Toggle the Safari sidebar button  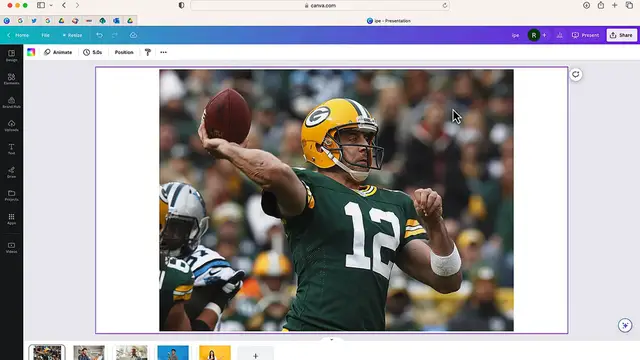tap(41, 5)
